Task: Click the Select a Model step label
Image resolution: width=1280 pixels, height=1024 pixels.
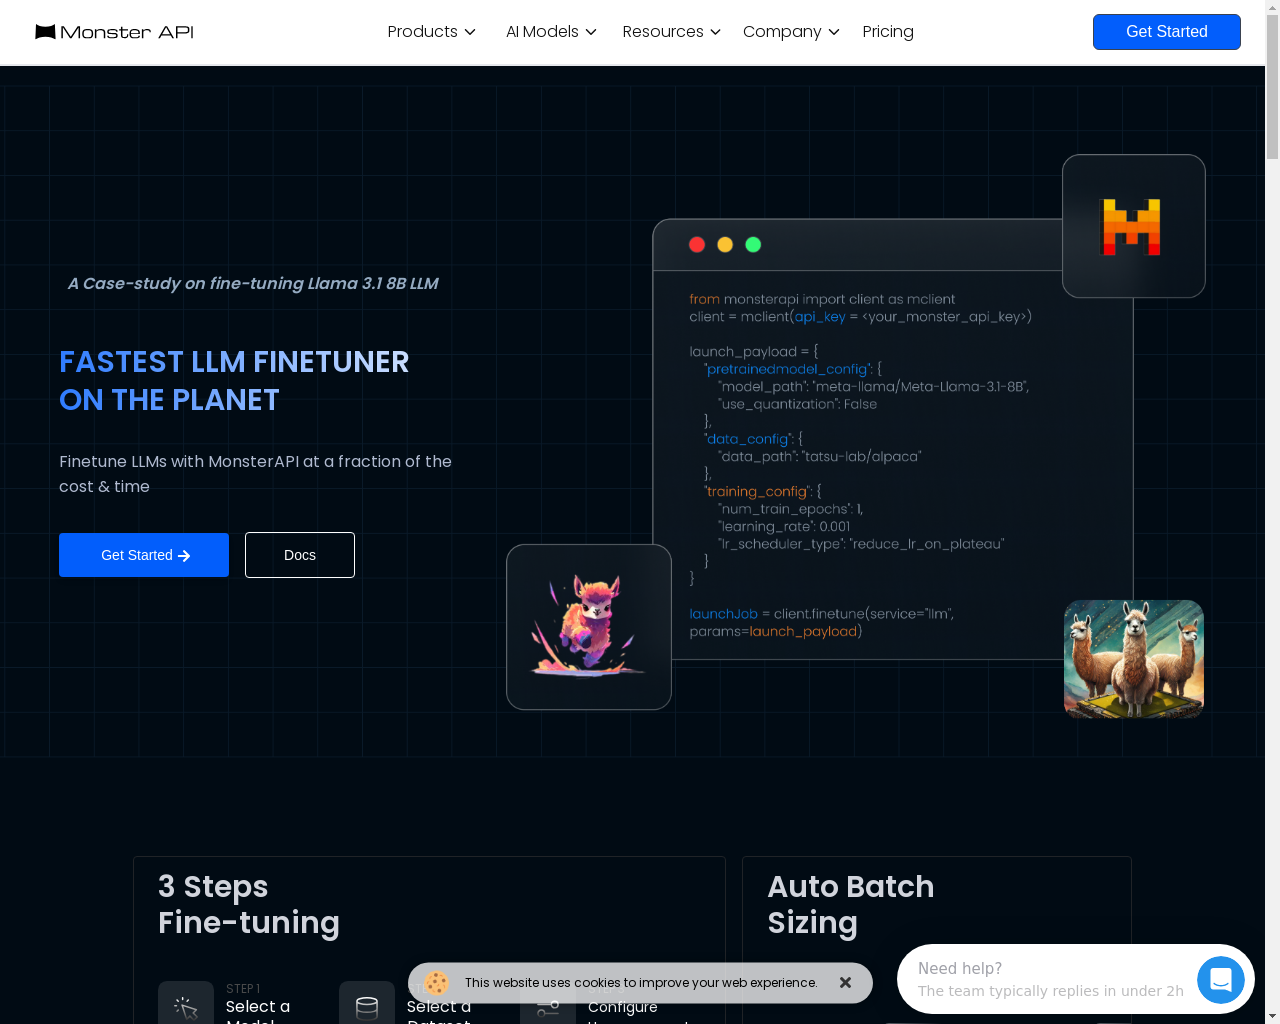Action: coord(258,1013)
